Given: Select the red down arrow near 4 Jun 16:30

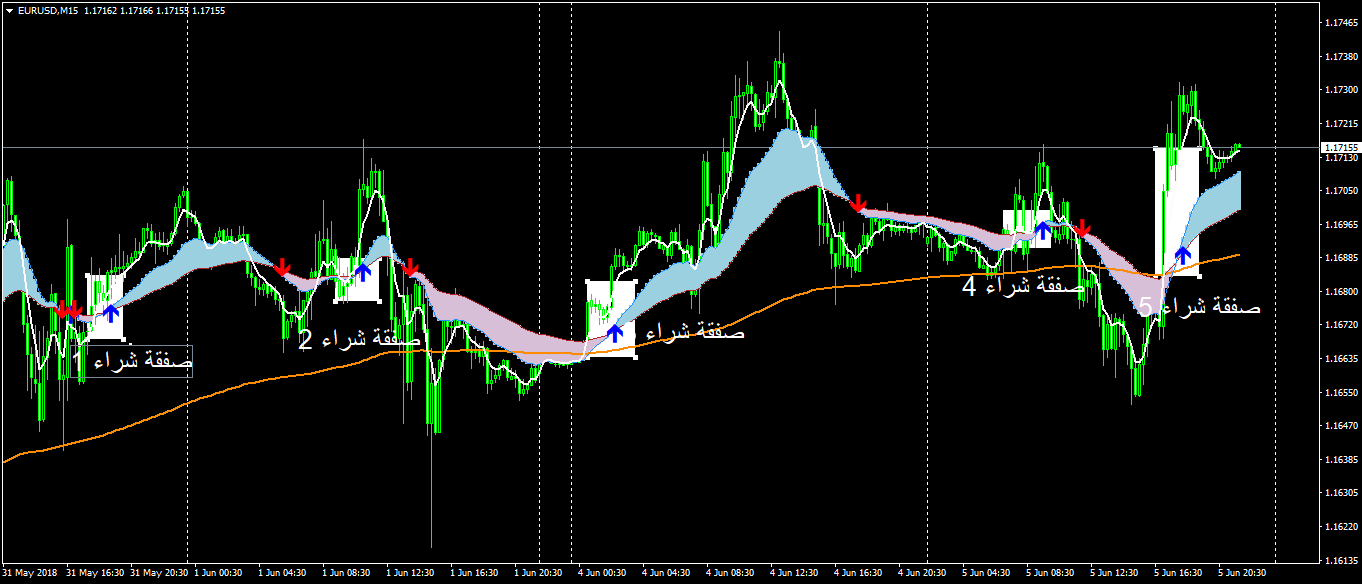Looking at the screenshot, I should point(858,203).
